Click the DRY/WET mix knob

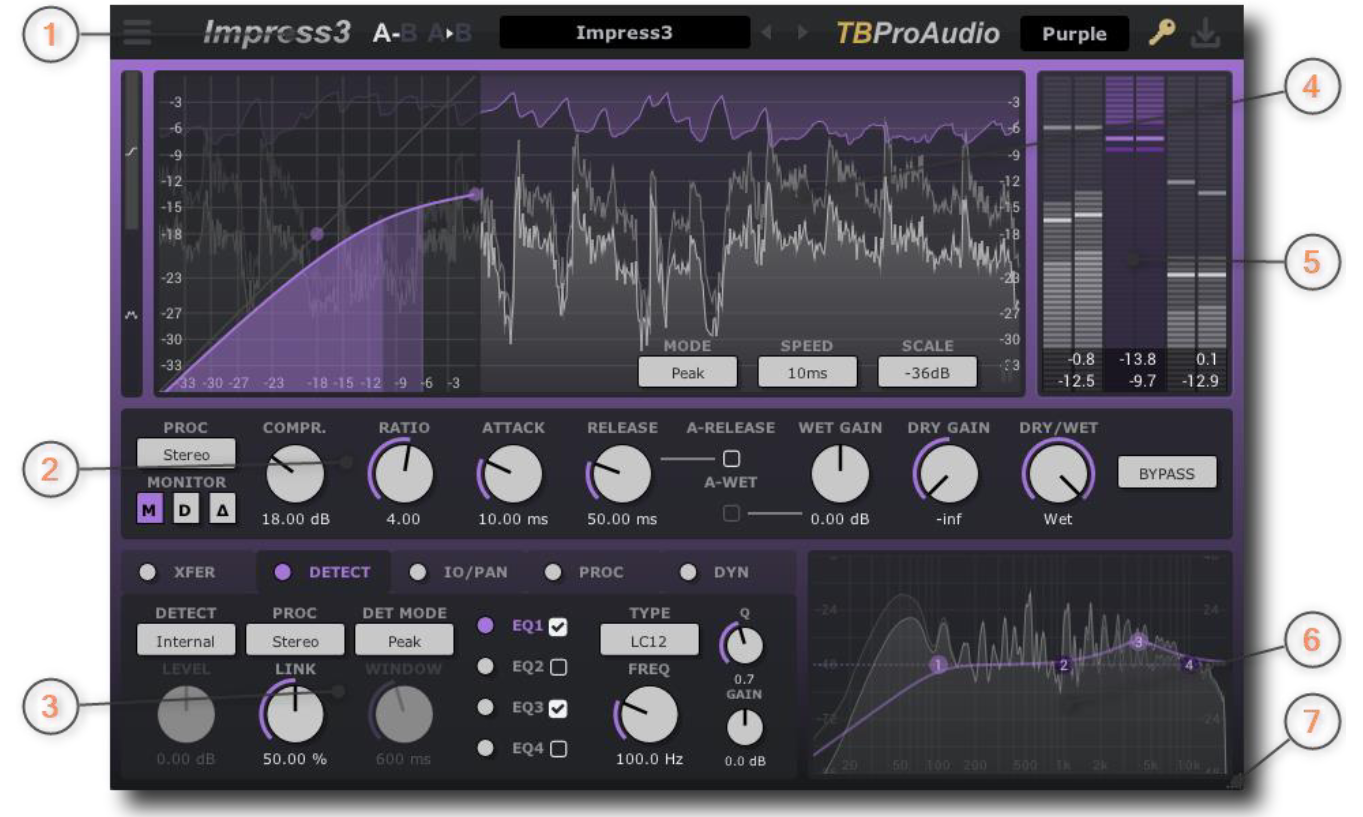click(x=1058, y=473)
